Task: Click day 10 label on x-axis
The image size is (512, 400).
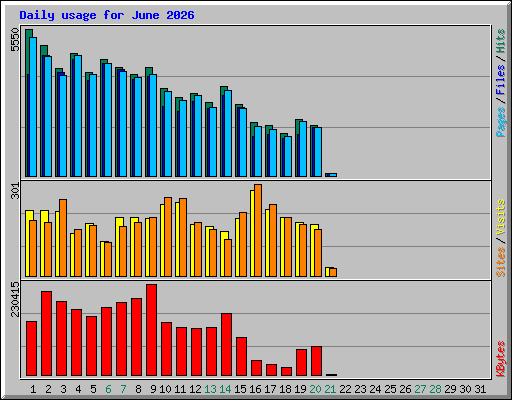Action: pos(165,389)
